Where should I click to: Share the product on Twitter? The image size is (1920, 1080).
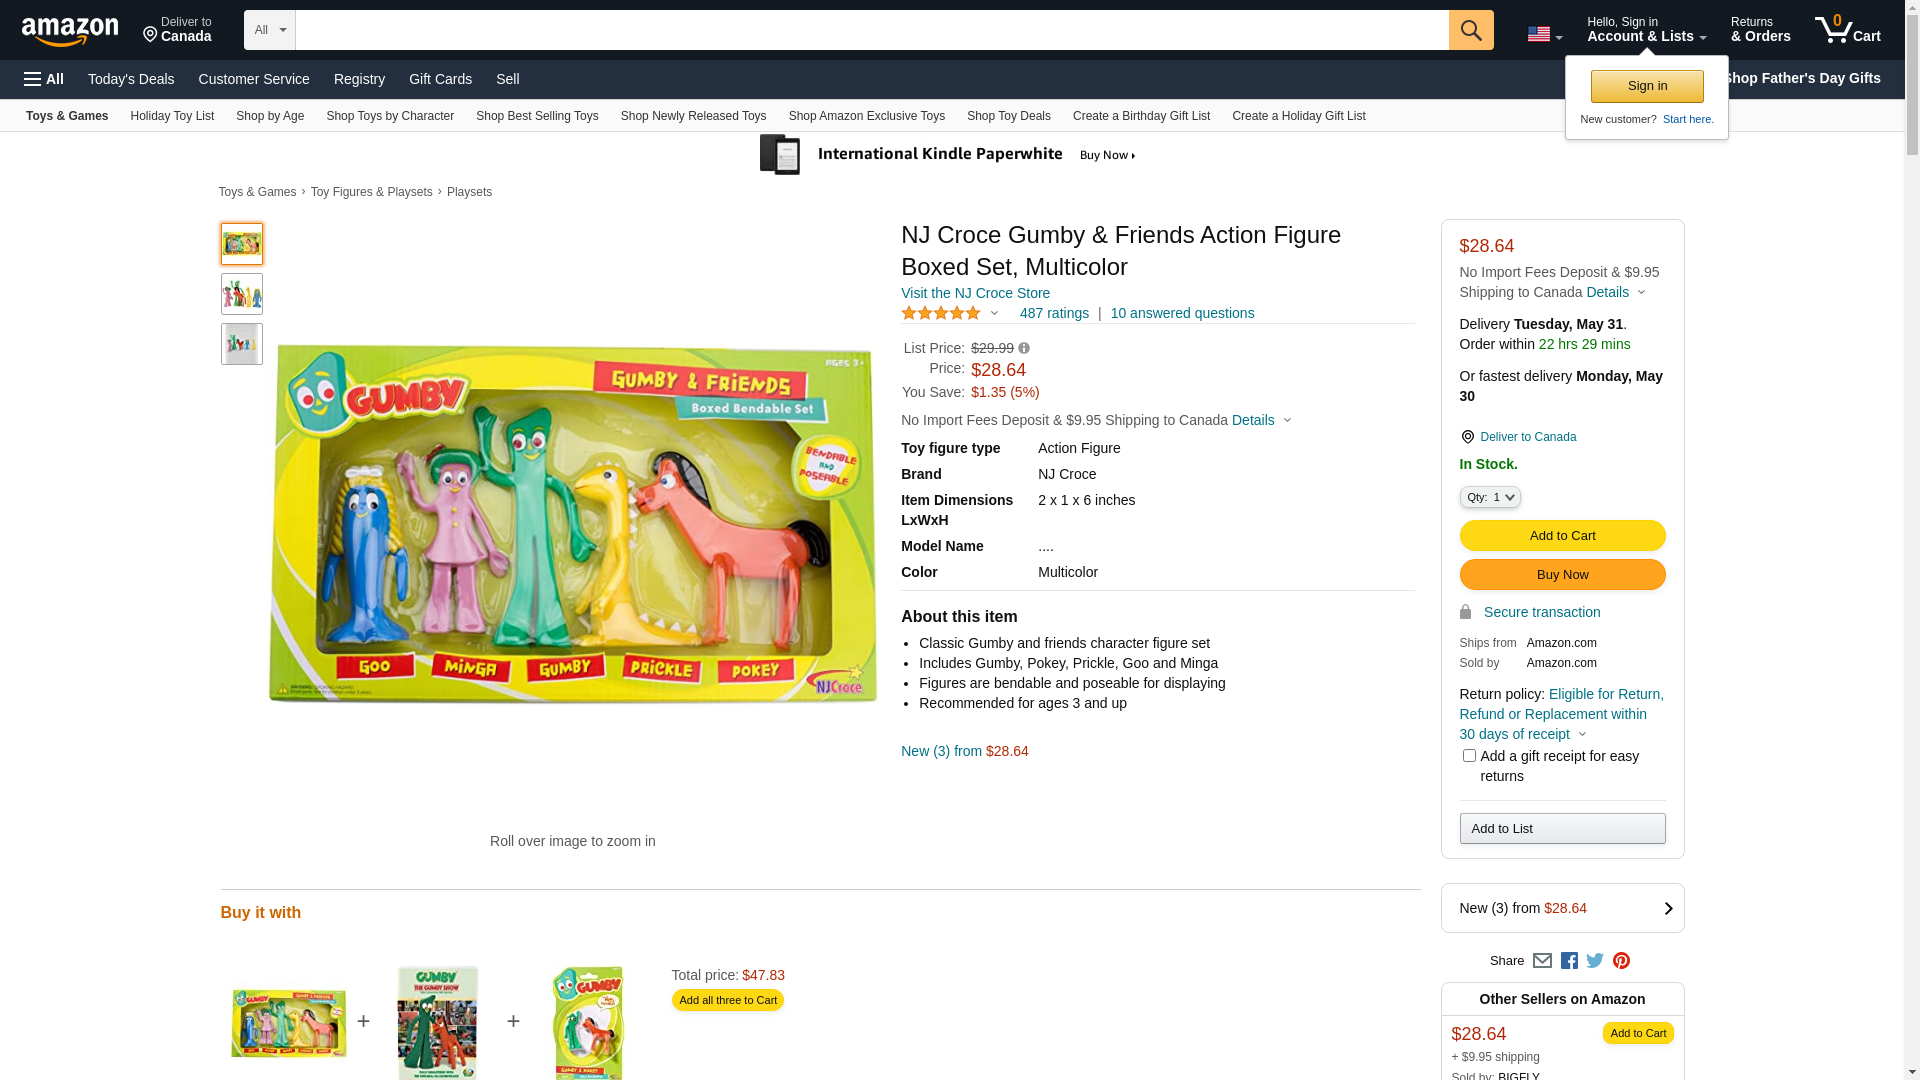coord(1595,961)
